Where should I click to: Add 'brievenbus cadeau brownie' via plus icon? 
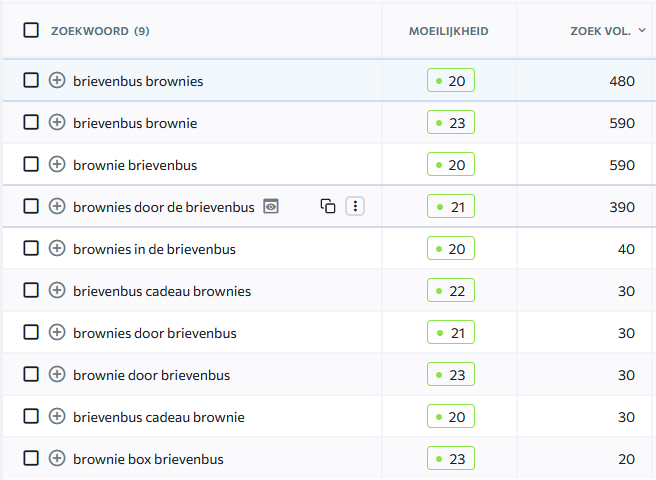57,416
